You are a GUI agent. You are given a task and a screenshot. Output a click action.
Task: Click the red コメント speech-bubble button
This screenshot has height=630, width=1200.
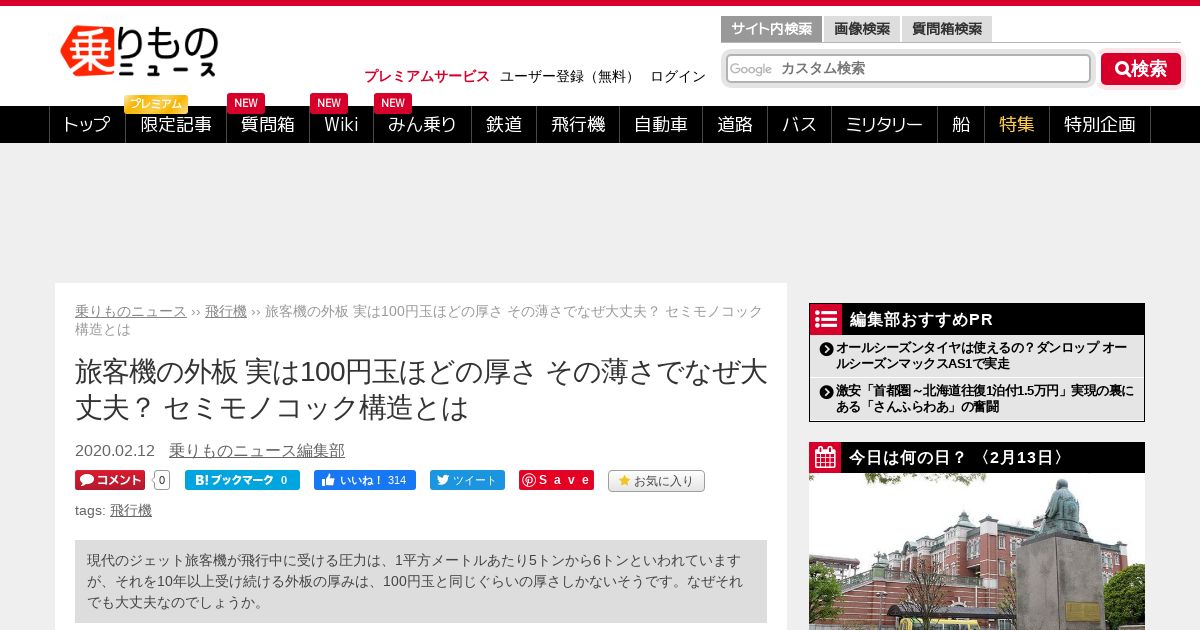tap(110, 480)
